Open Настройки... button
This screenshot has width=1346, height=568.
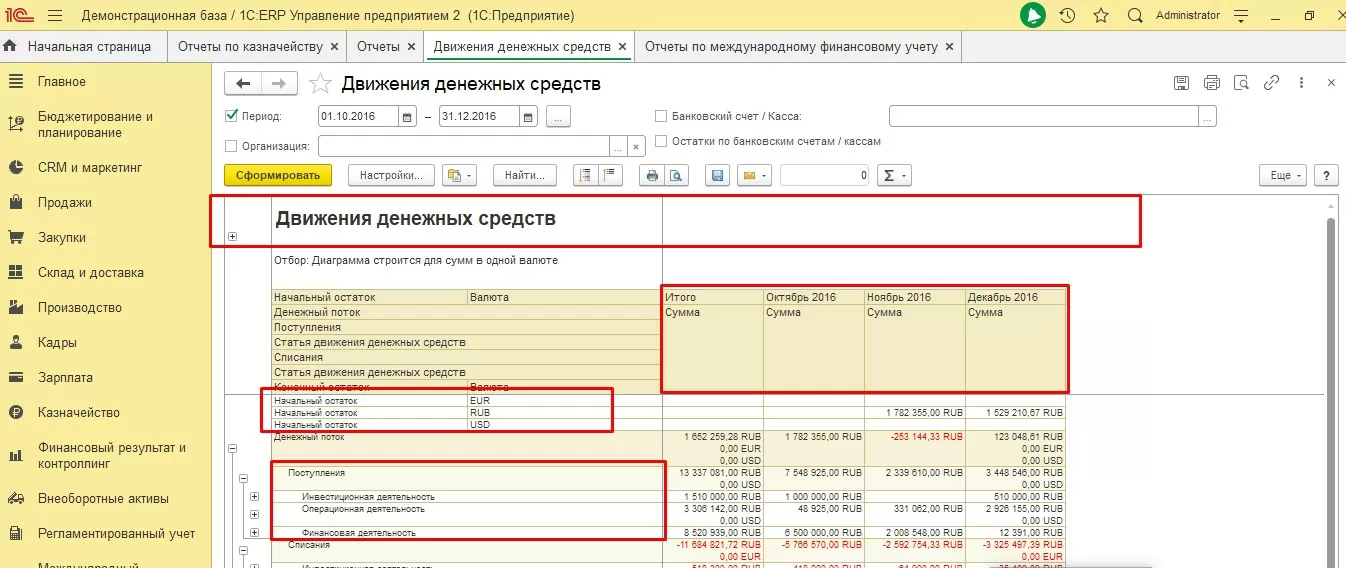(x=391, y=175)
